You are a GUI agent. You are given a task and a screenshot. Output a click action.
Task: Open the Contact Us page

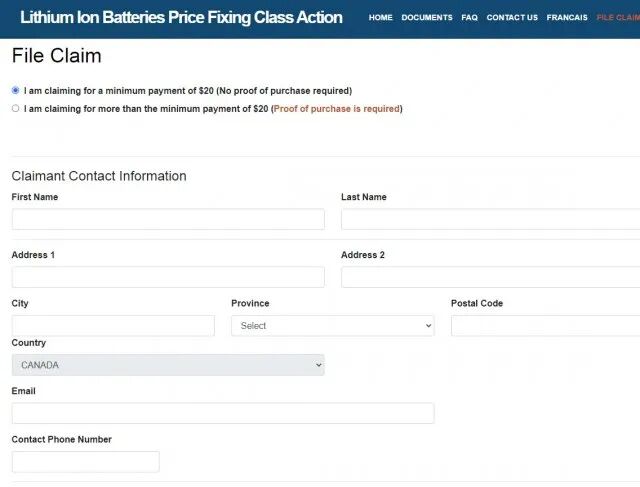(512, 18)
